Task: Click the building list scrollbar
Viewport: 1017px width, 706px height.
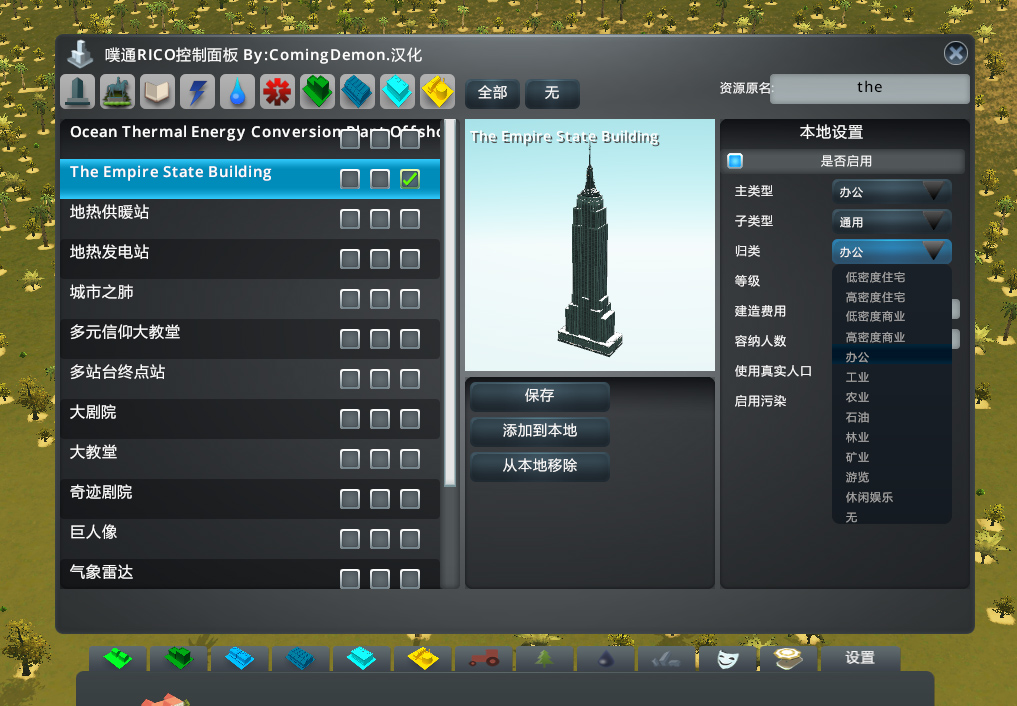Action: click(x=450, y=300)
